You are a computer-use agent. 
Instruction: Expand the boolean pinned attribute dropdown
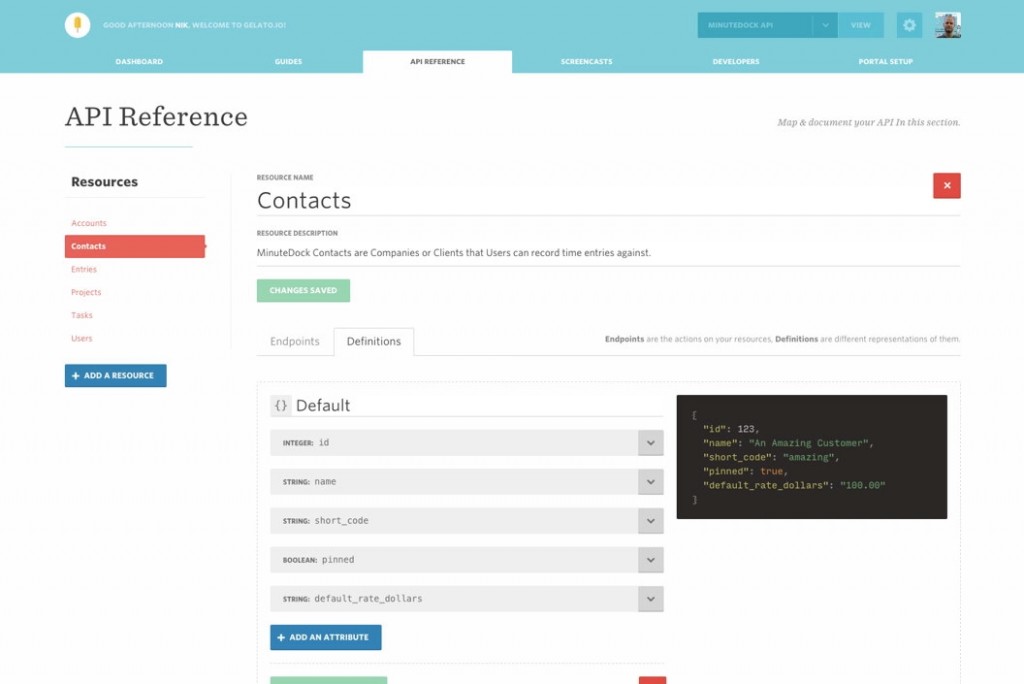pyautogui.click(x=650, y=560)
